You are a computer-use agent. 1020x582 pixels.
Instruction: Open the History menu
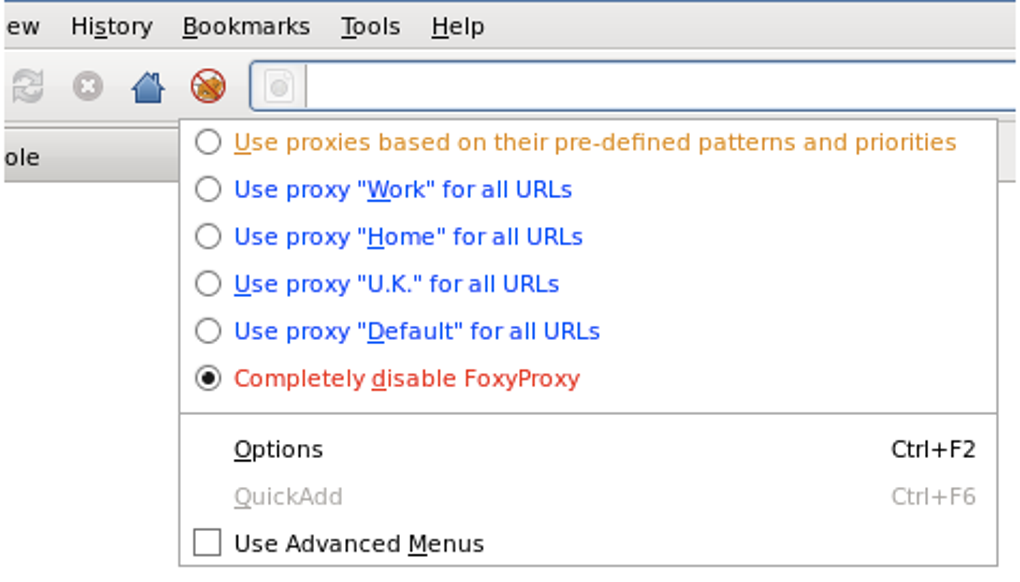coord(111,27)
